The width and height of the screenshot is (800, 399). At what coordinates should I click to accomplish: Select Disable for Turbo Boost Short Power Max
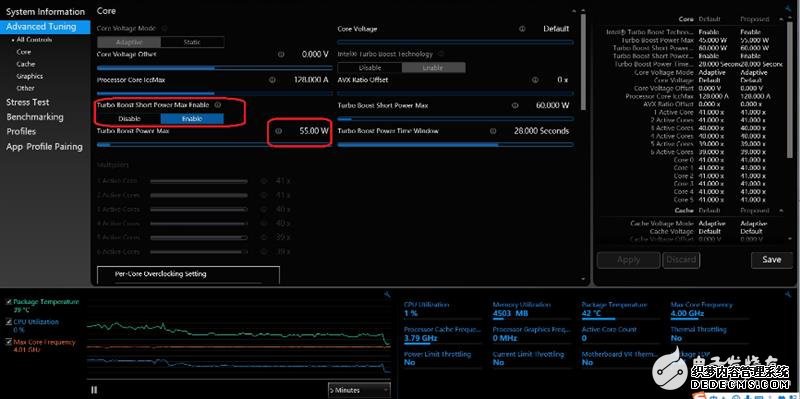[x=129, y=118]
